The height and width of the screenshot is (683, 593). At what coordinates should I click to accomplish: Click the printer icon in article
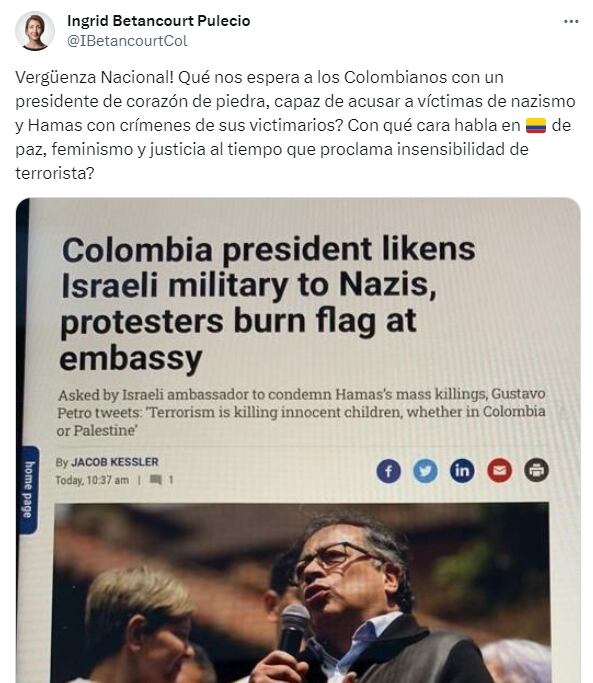[x=536, y=470]
